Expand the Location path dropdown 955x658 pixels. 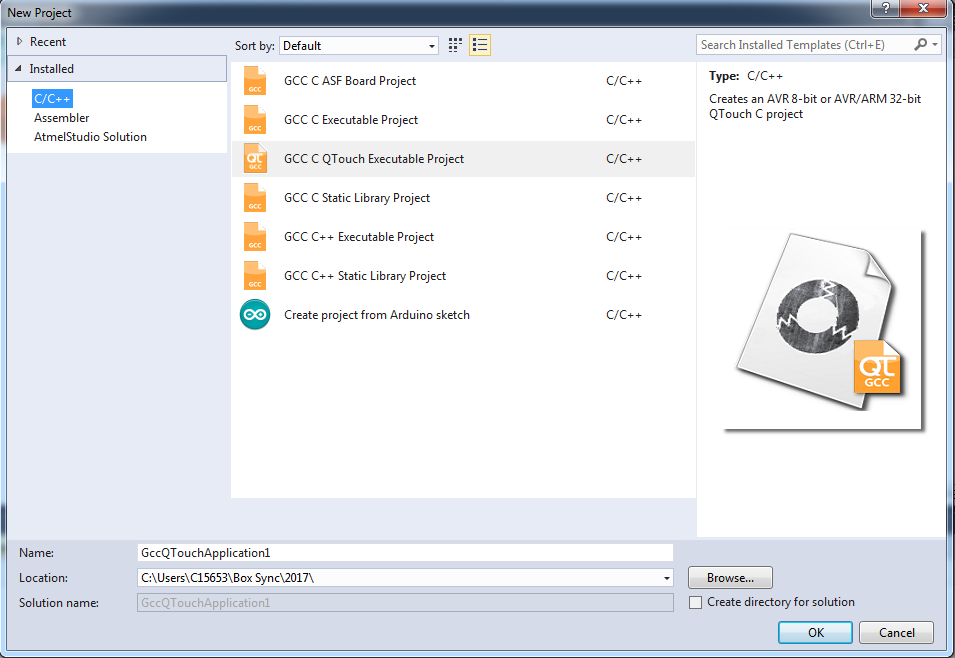tap(666, 578)
